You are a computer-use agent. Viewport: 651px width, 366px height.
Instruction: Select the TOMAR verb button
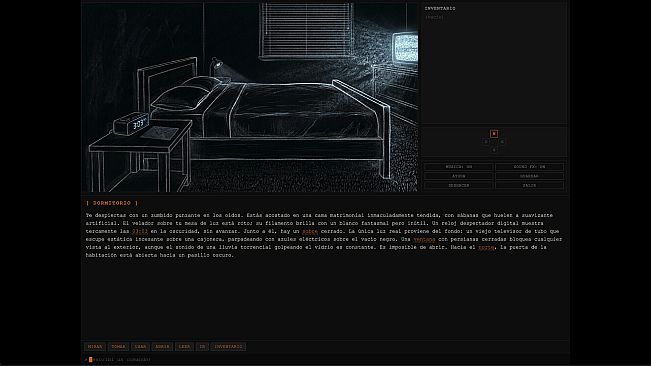tap(118, 346)
